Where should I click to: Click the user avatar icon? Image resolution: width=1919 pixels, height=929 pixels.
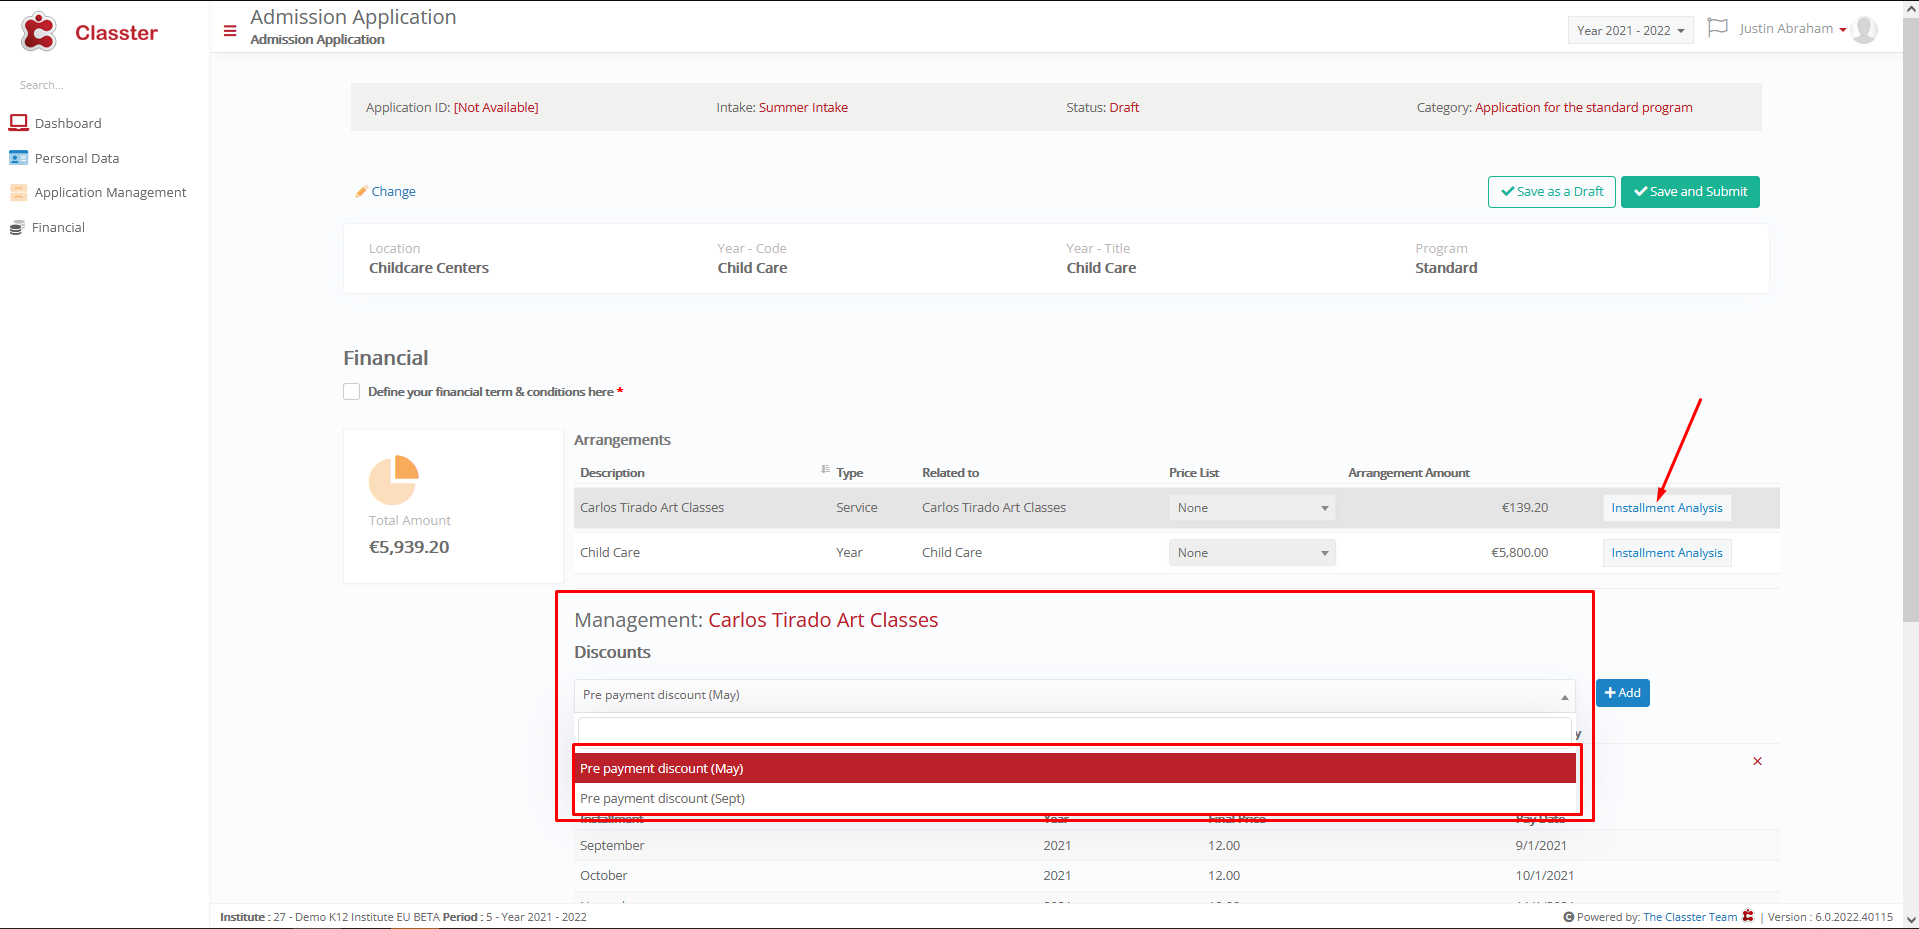click(x=1864, y=30)
